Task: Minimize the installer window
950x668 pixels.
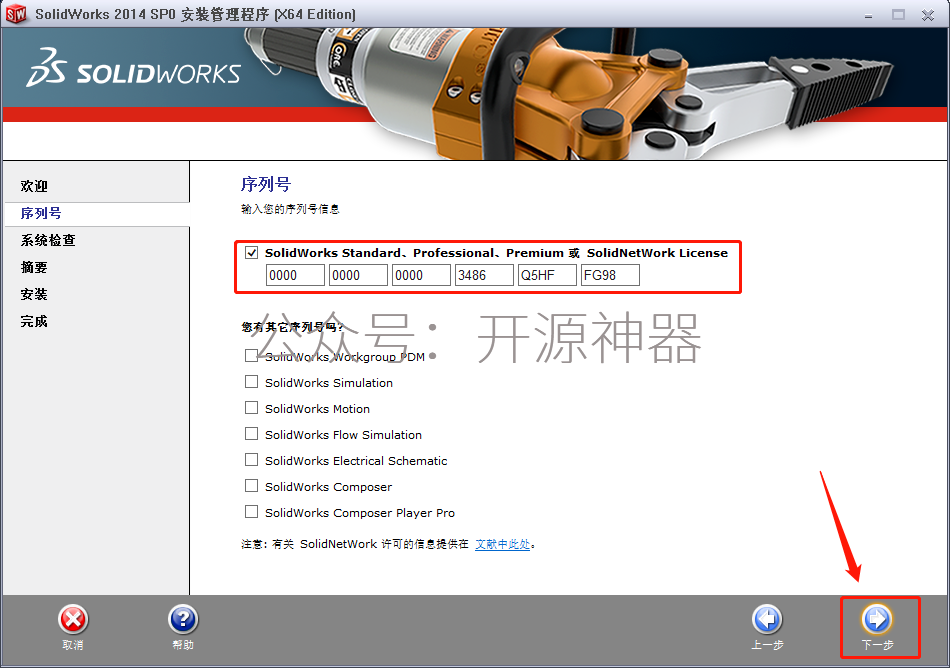Action: [868, 15]
